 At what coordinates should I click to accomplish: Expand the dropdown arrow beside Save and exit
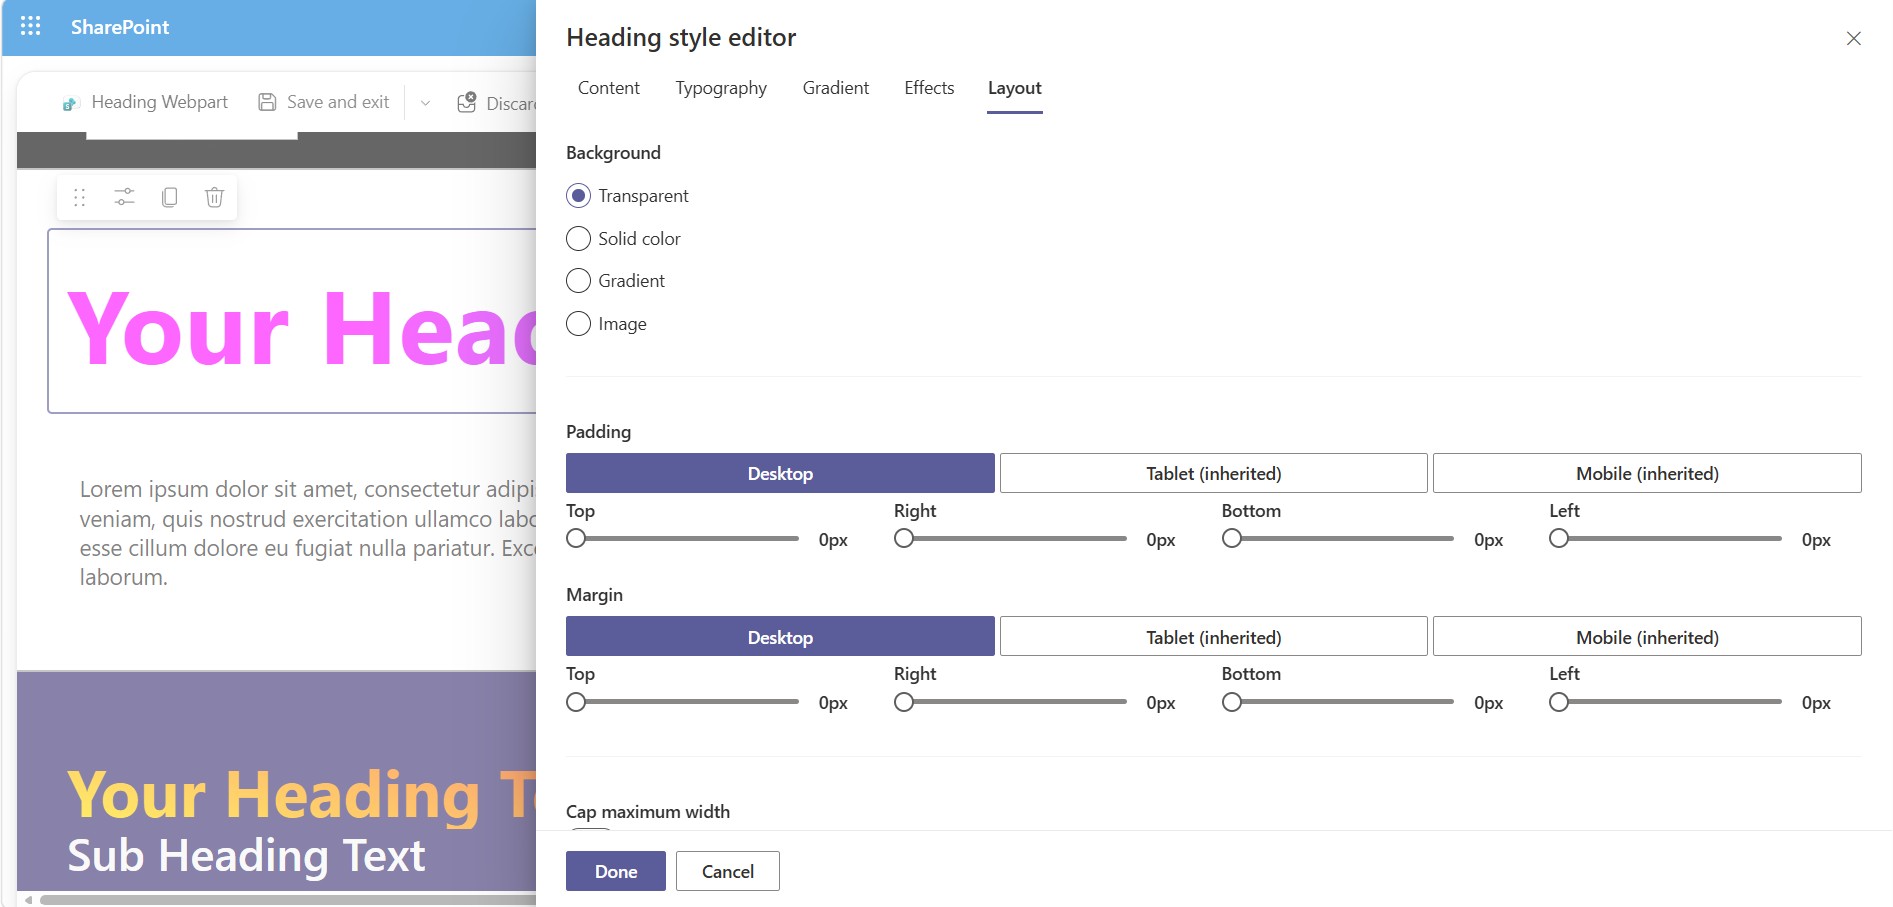[425, 103]
